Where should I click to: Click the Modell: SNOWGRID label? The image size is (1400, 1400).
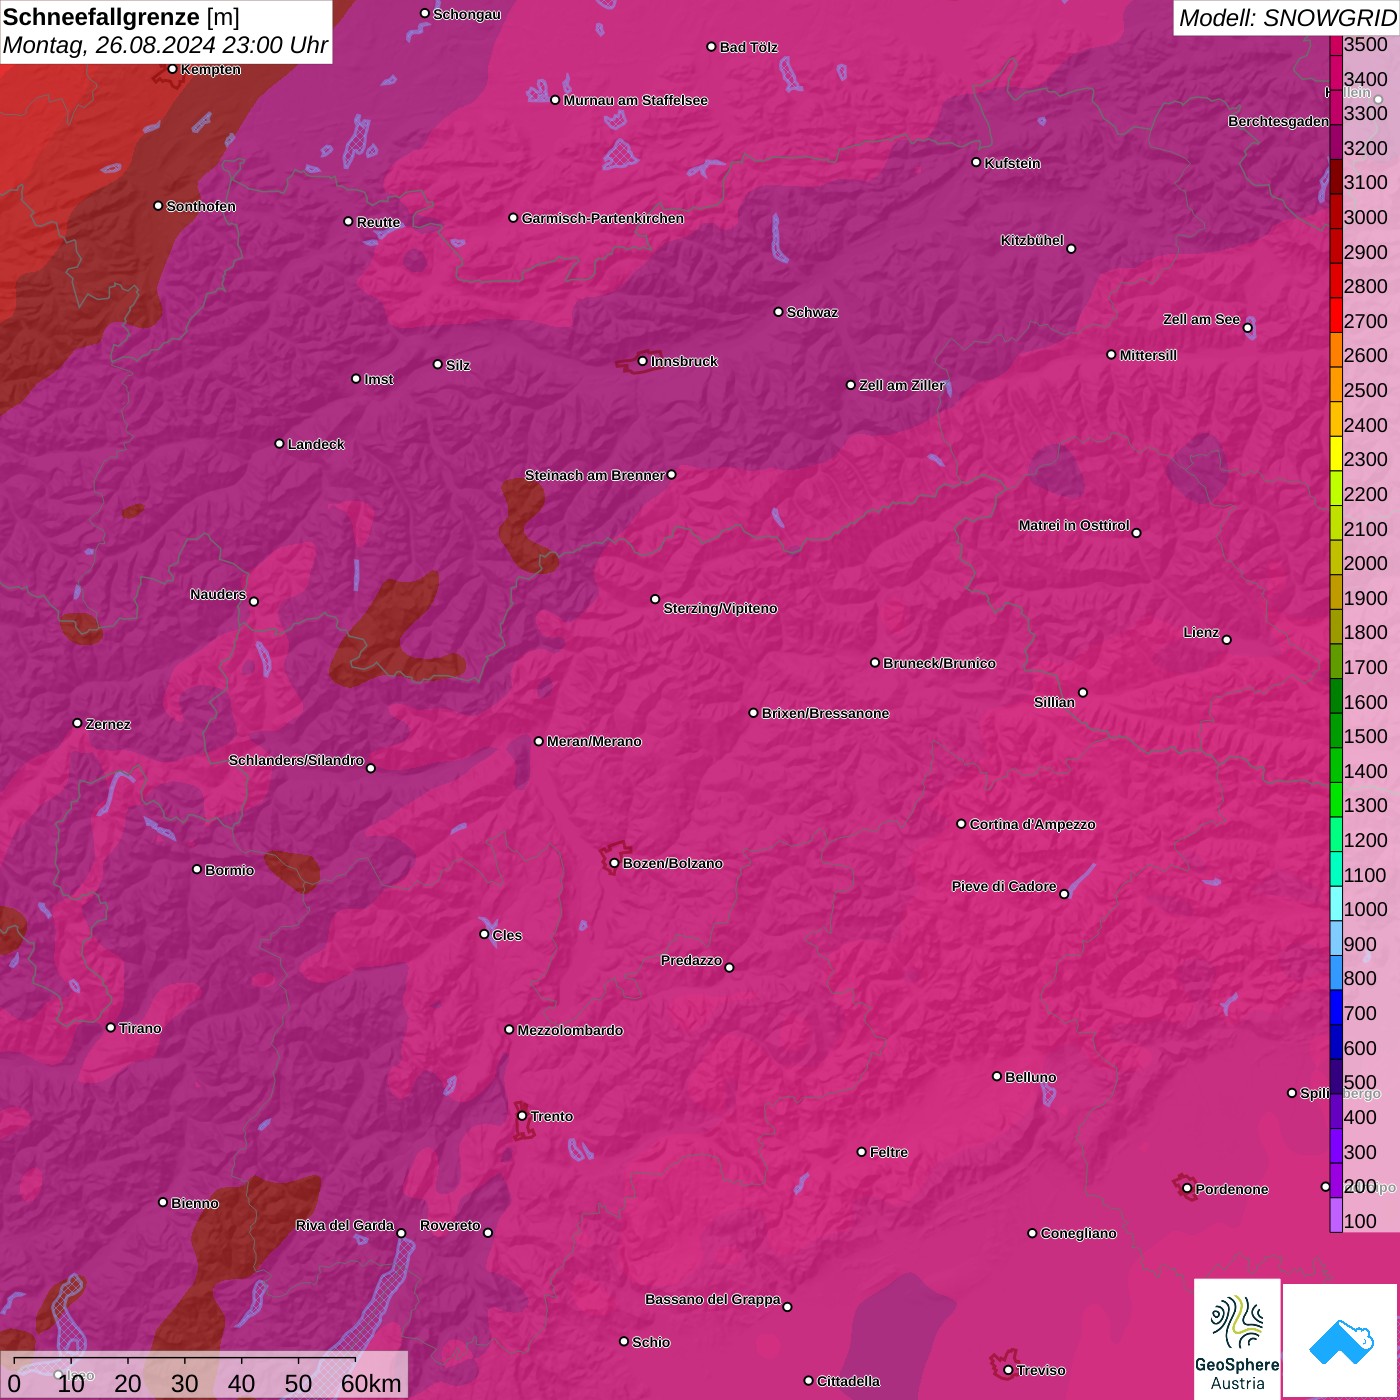(x=1287, y=17)
